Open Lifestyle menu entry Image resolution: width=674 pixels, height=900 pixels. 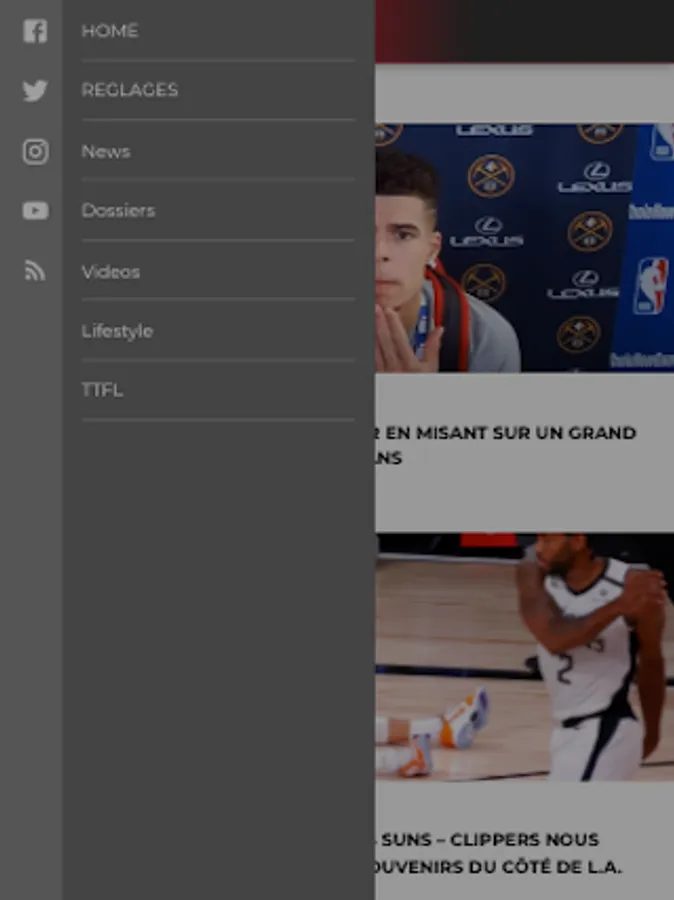click(218, 331)
